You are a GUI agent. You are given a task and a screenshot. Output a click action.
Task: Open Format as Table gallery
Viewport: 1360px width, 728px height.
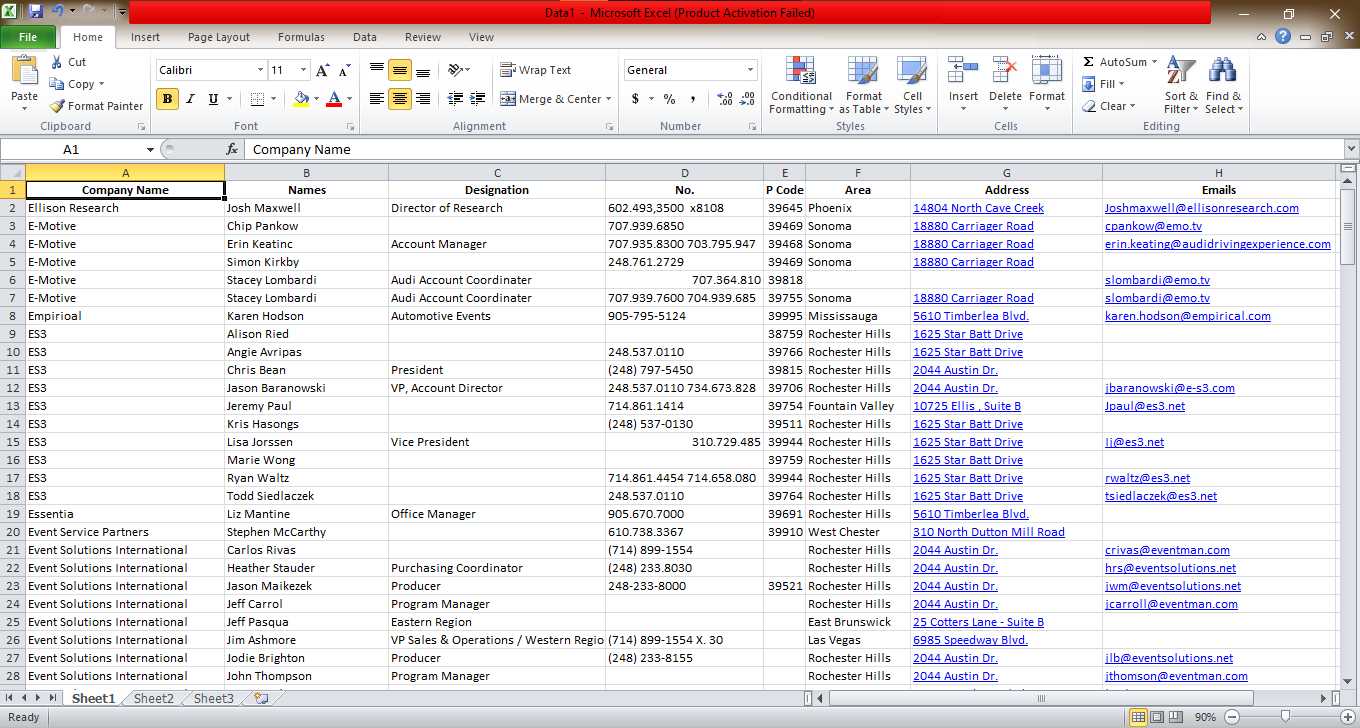864,86
